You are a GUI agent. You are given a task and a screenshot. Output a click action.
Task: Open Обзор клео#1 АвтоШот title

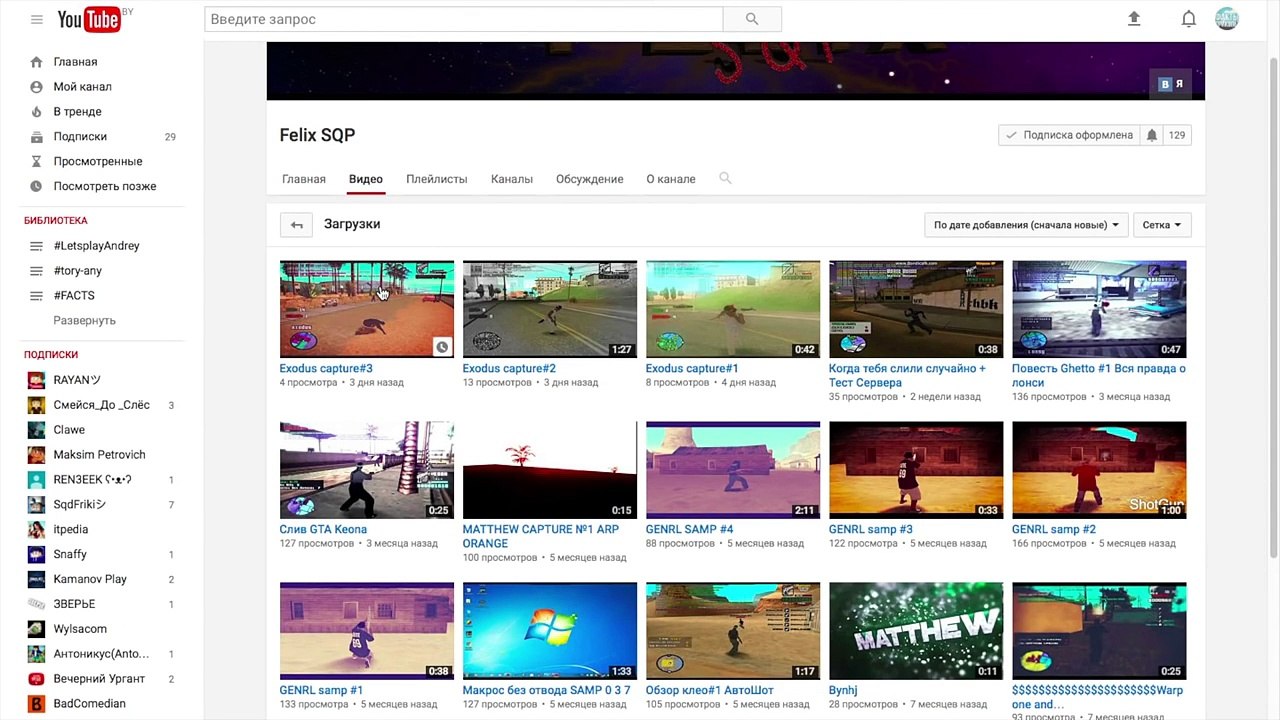click(709, 690)
